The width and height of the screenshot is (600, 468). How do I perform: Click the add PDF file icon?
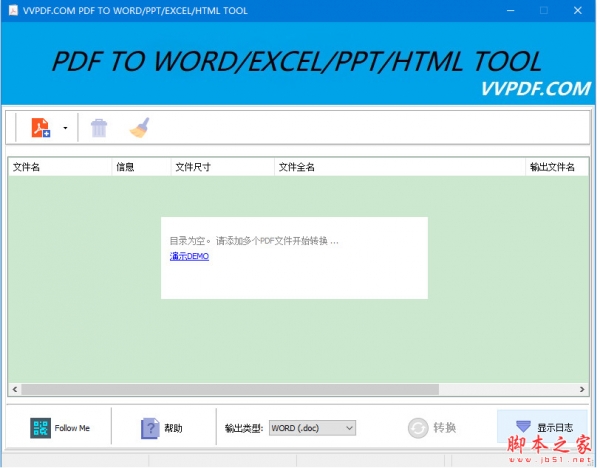[x=41, y=127]
